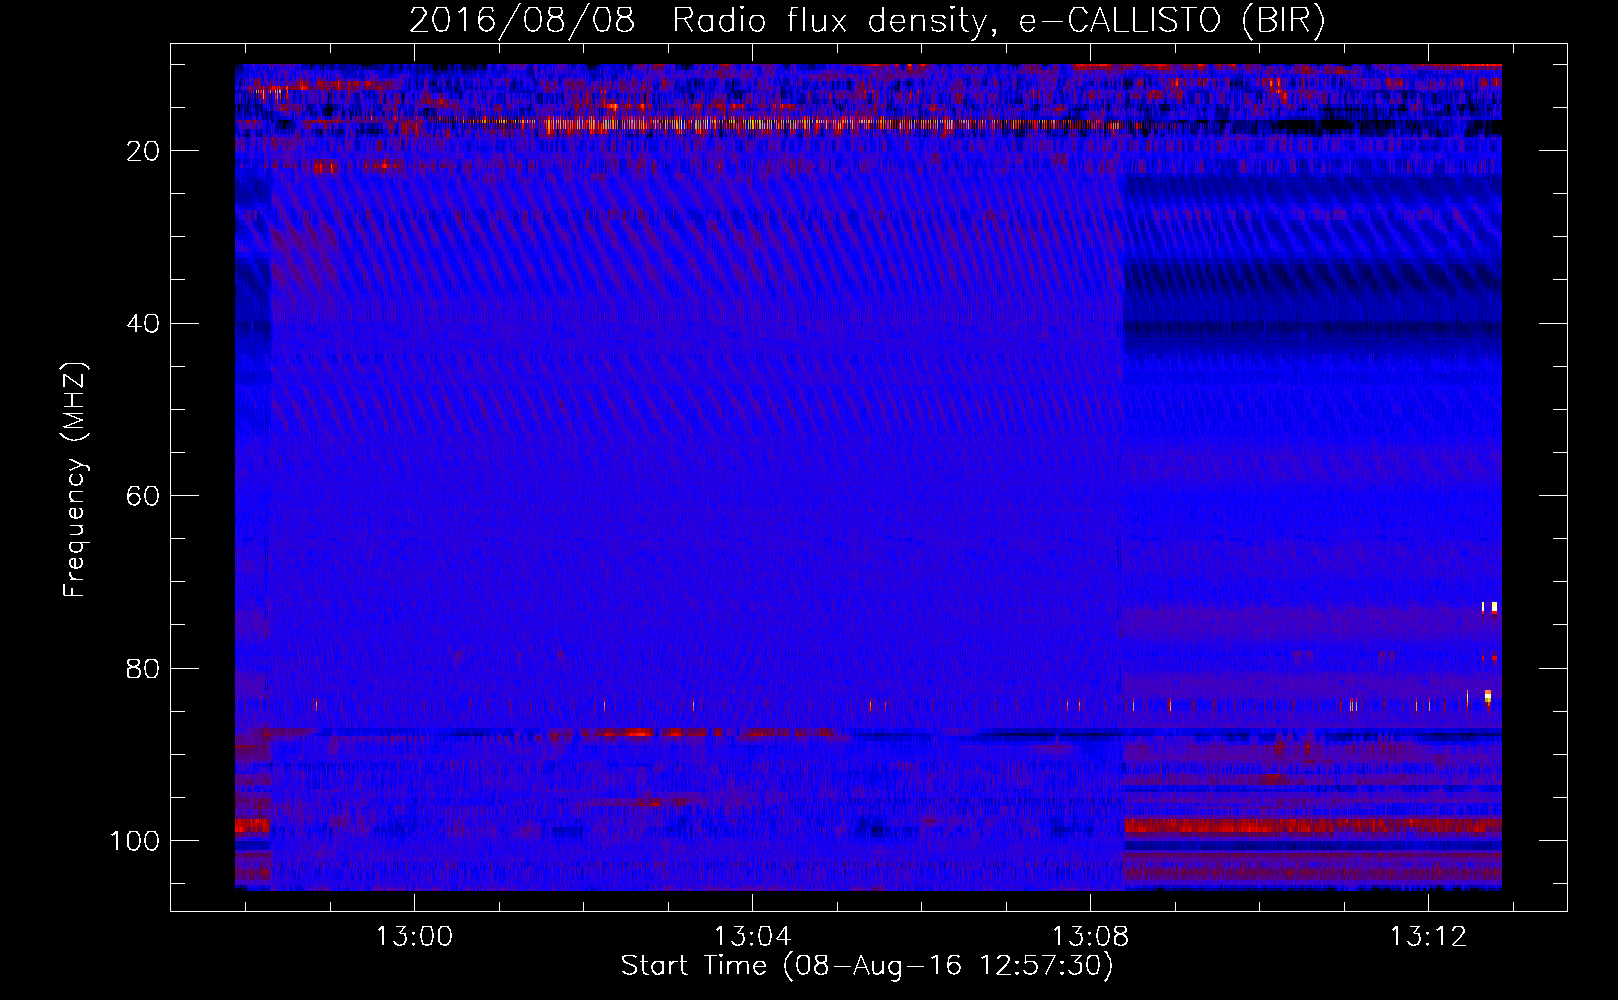Click the dark blue band near 40 MHz
The height and width of the screenshot is (1000, 1618).
pyautogui.click(x=1312, y=328)
